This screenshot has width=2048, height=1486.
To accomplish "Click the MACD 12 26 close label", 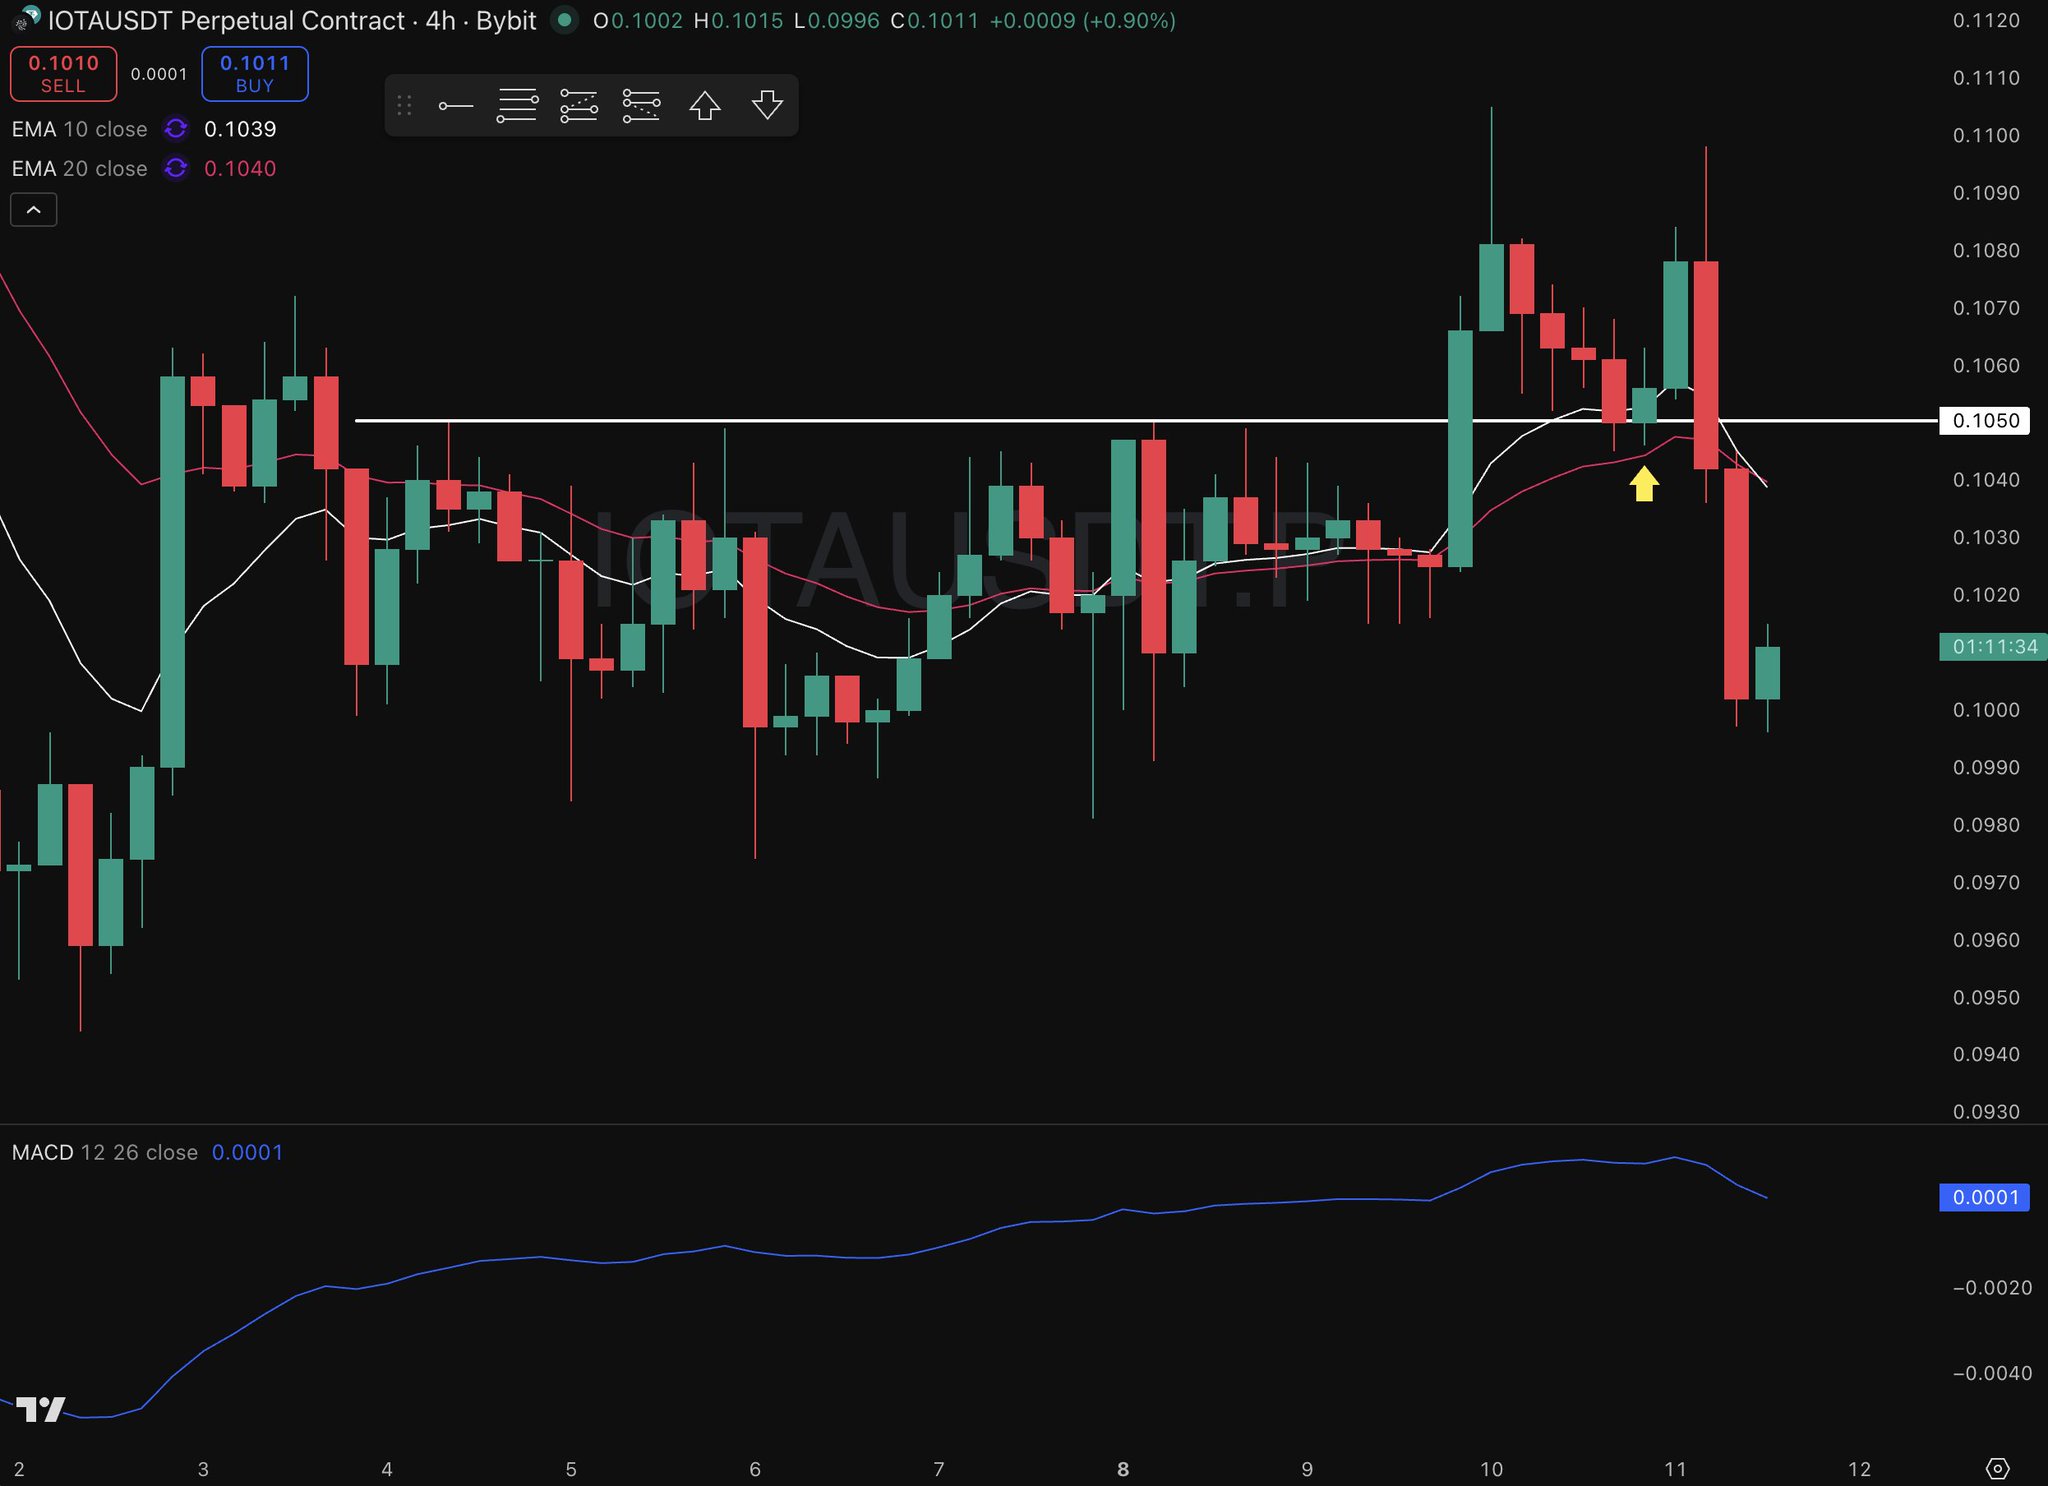I will [x=104, y=1152].
